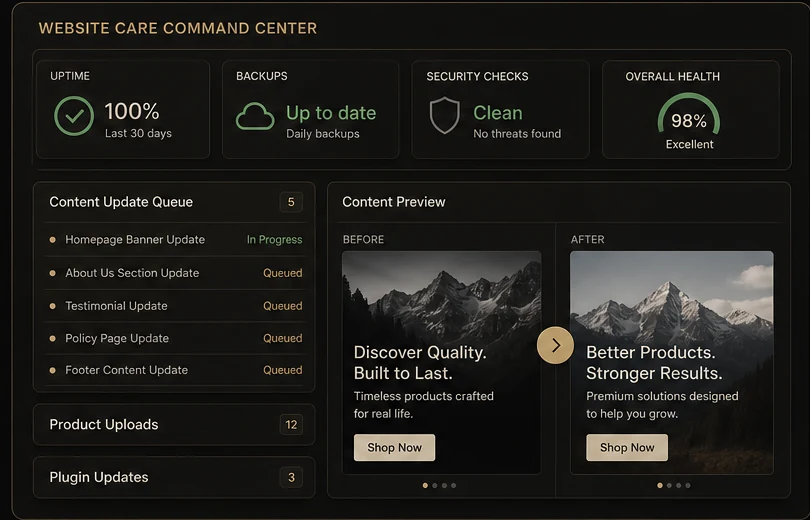Viewport: 810px width, 520px height.
Task: Click the AFTER label above the right preview
Action: click(x=587, y=240)
